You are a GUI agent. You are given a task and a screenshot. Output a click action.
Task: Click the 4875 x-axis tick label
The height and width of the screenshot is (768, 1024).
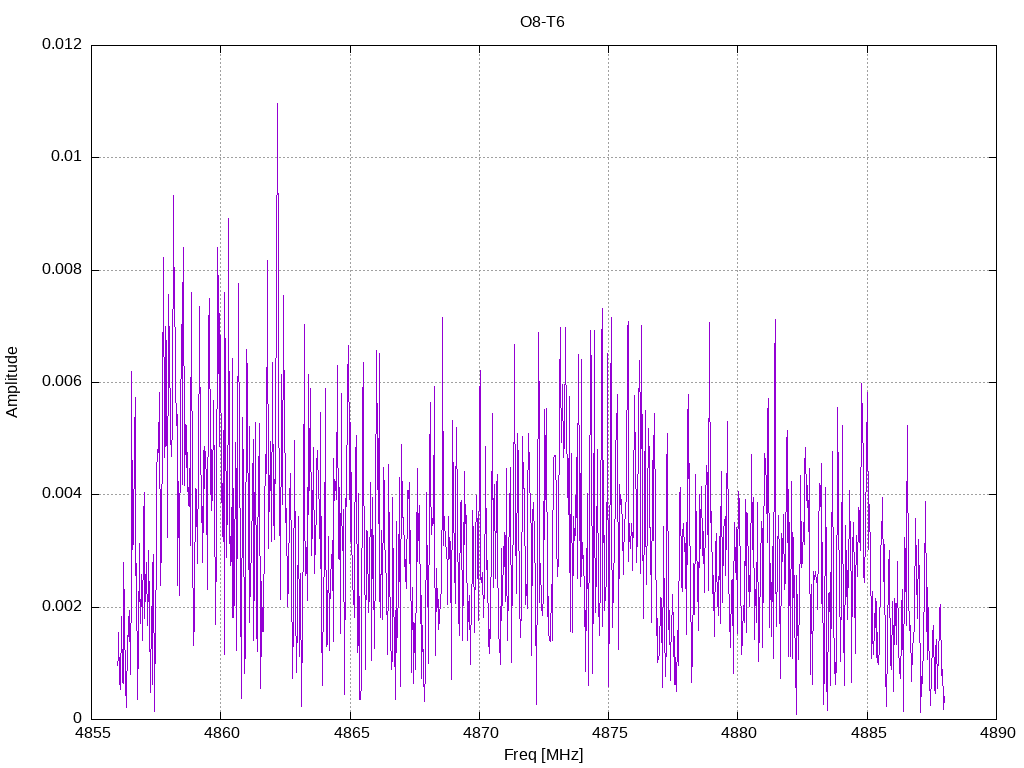[609, 733]
